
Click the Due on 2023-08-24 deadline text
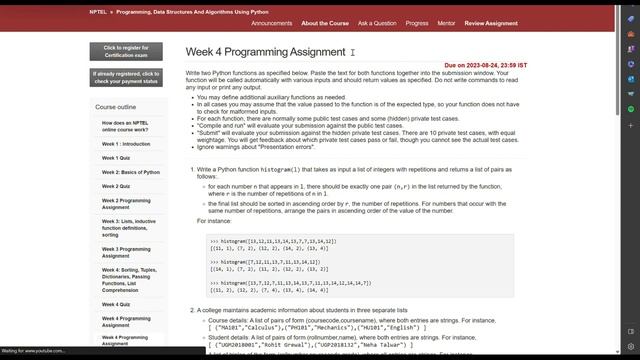[x=486, y=65]
